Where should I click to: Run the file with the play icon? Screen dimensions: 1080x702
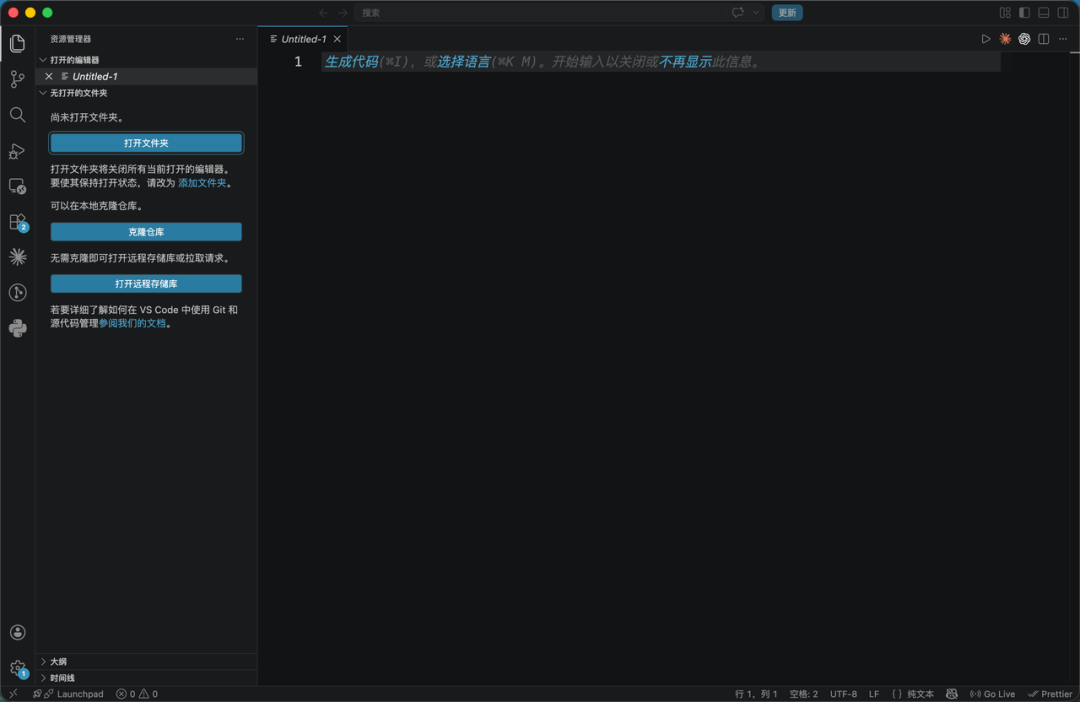point(986,39)
